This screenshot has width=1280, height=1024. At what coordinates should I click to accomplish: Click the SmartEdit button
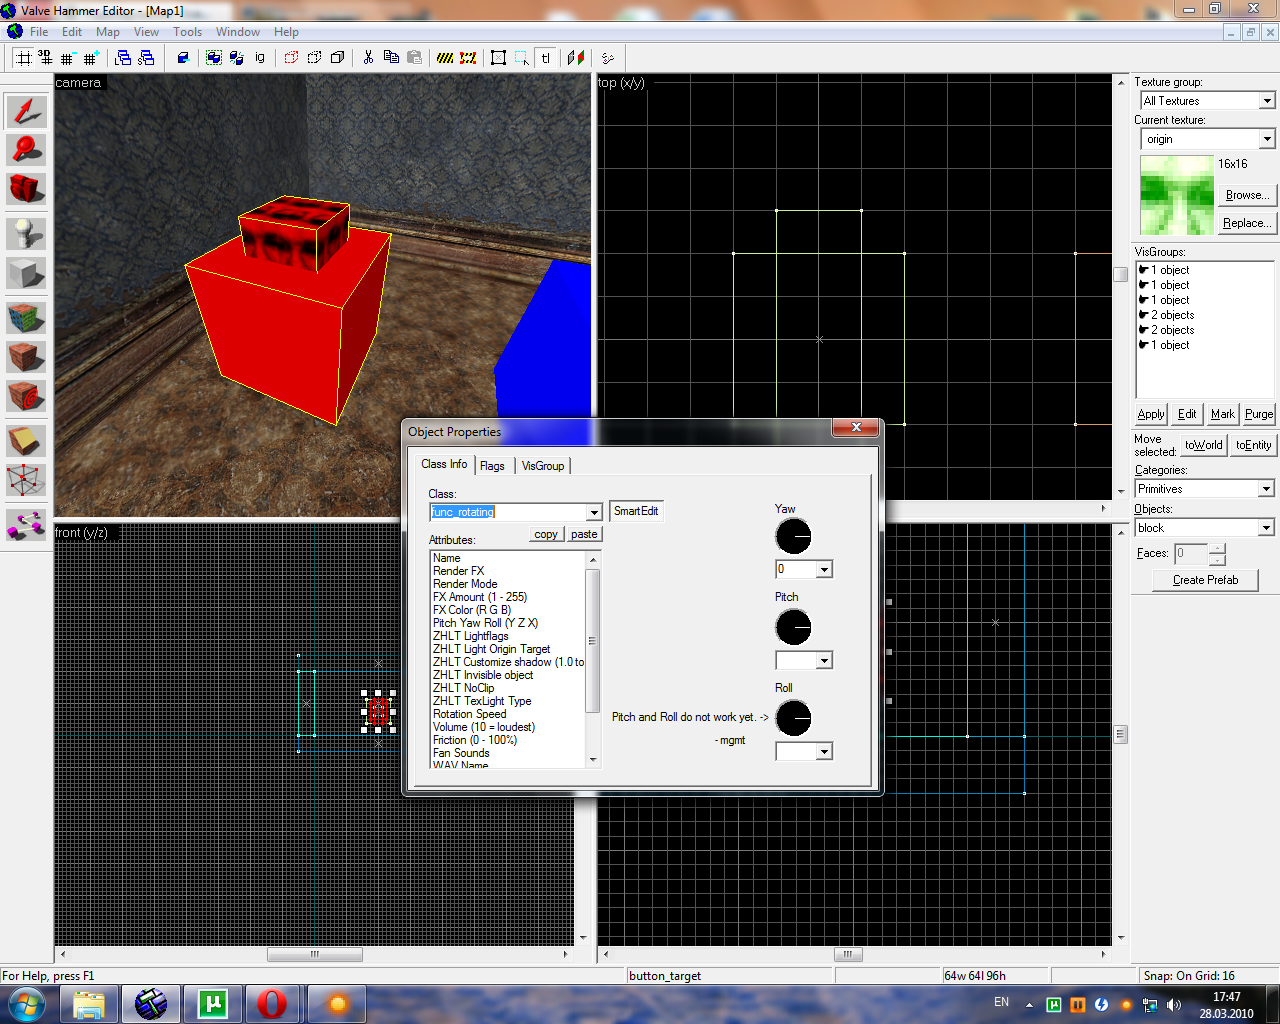click(636, 511)
